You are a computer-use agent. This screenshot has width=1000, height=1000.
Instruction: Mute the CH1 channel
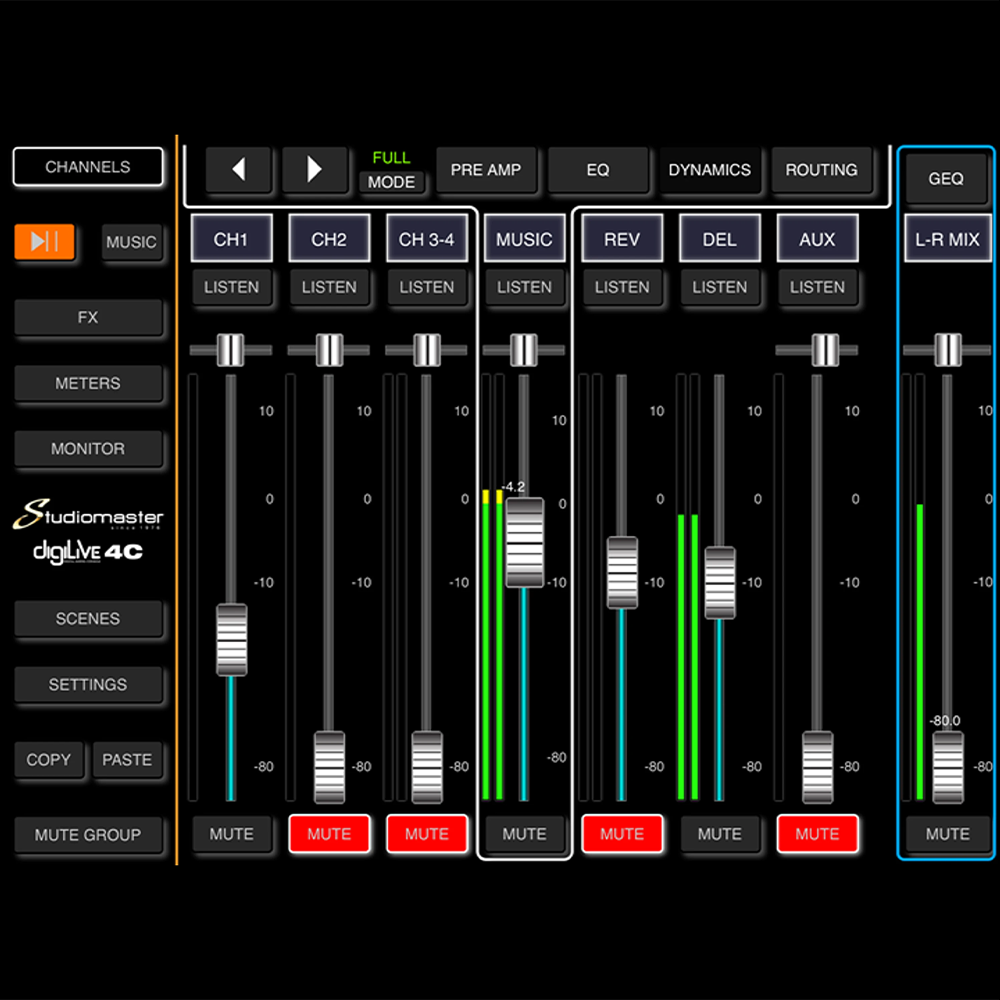pyautogui.click(x=232, y=834)
